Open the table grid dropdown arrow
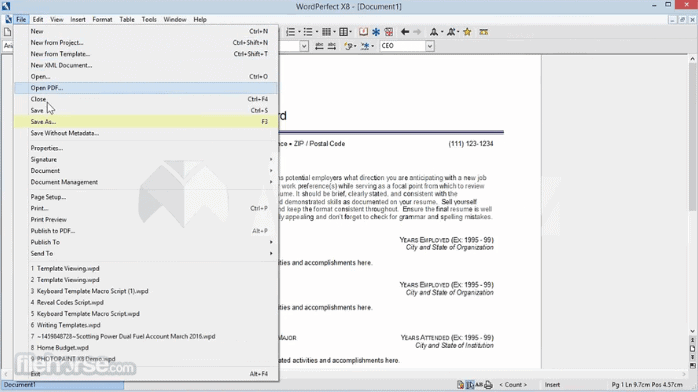The image size is (698, 392). 334,32
